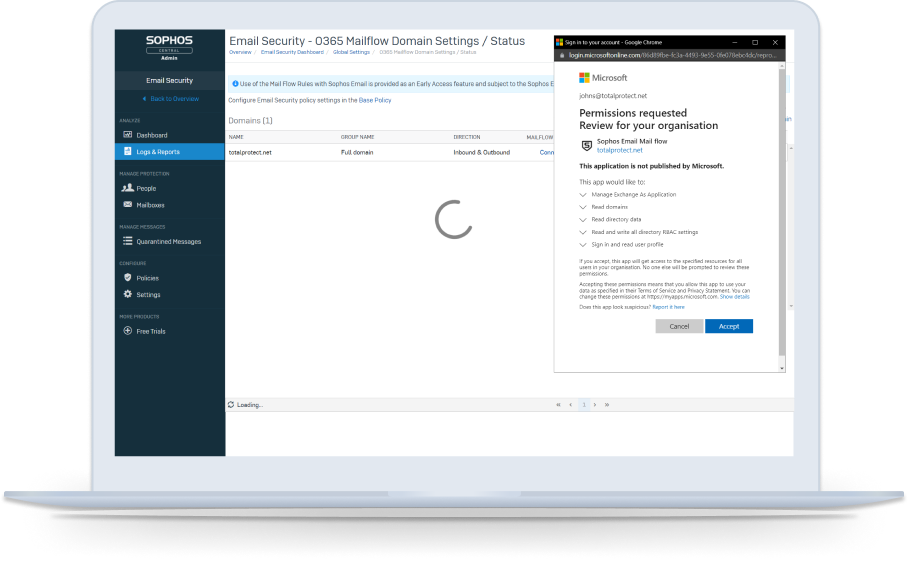Open the Policies shield icon
909x561 pixels.
tap(127, 278)
